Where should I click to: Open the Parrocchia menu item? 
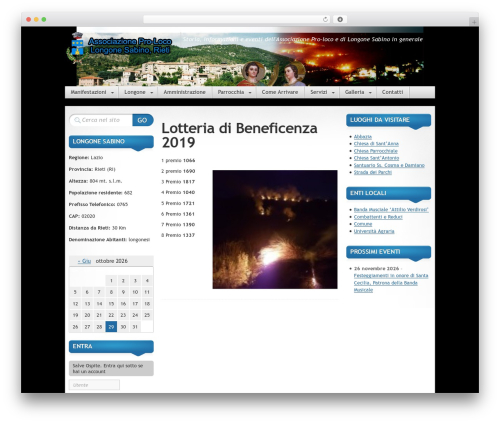[x=231, y=92]
